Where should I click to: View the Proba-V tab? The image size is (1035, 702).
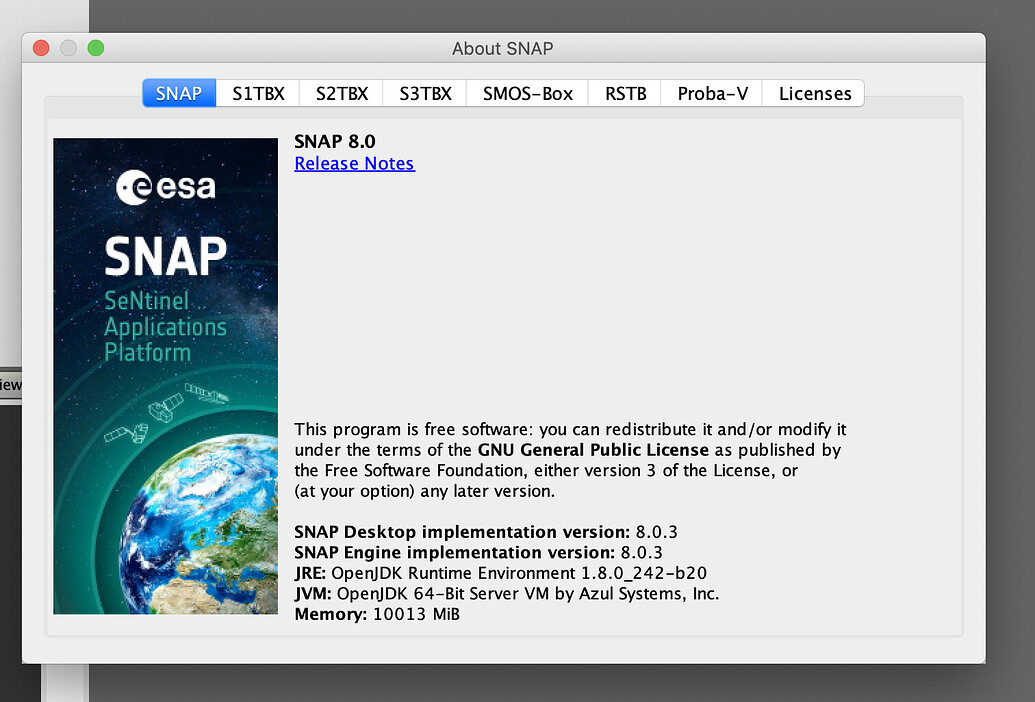[x=712, y=93]
